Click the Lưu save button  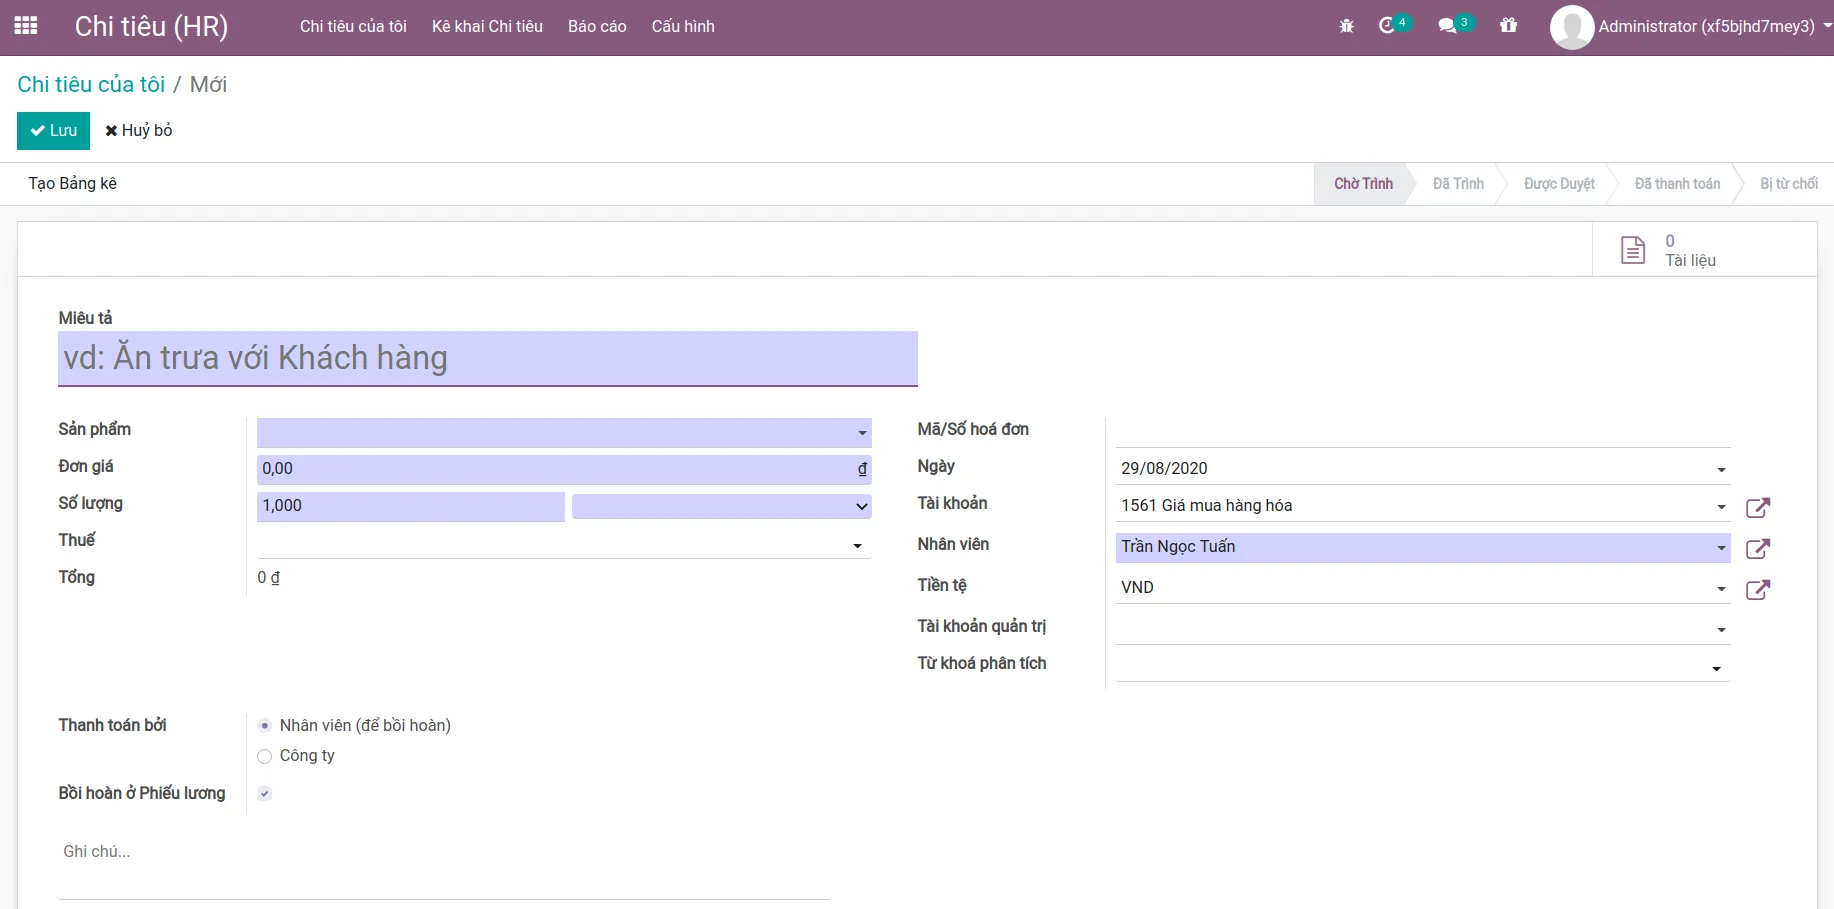coord(53,131)
